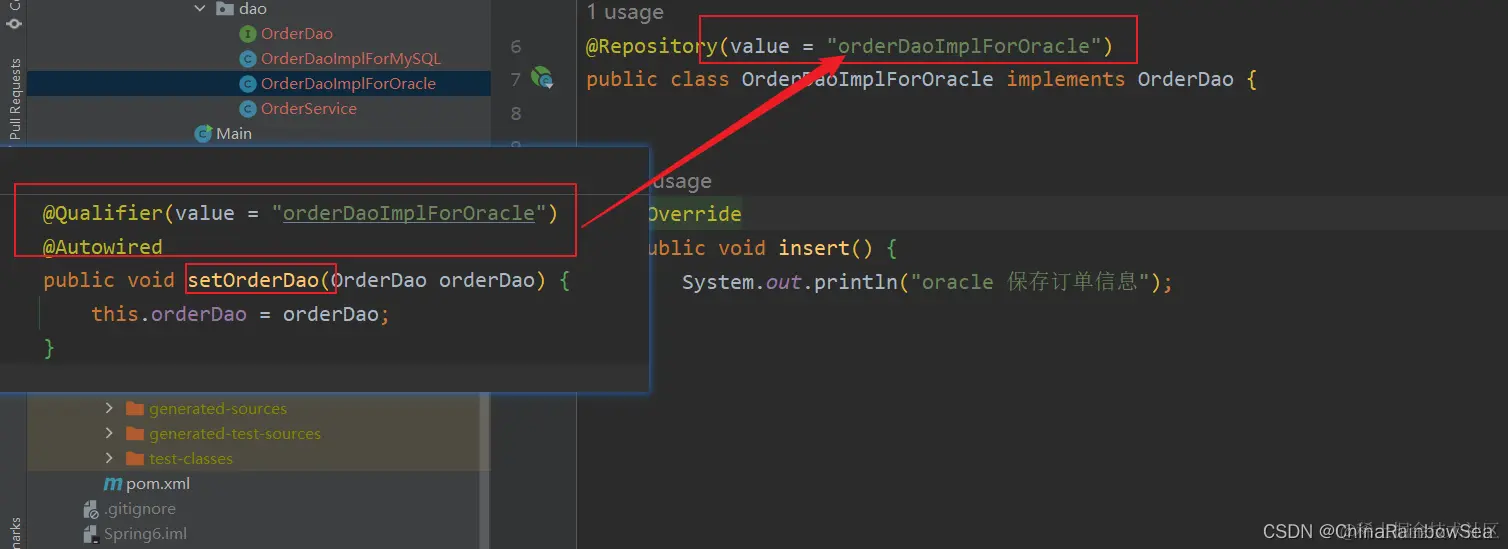The width and height of the screenshot is (1508, 549).
Task: Select test-classes folder row
Action: (259, 459)
